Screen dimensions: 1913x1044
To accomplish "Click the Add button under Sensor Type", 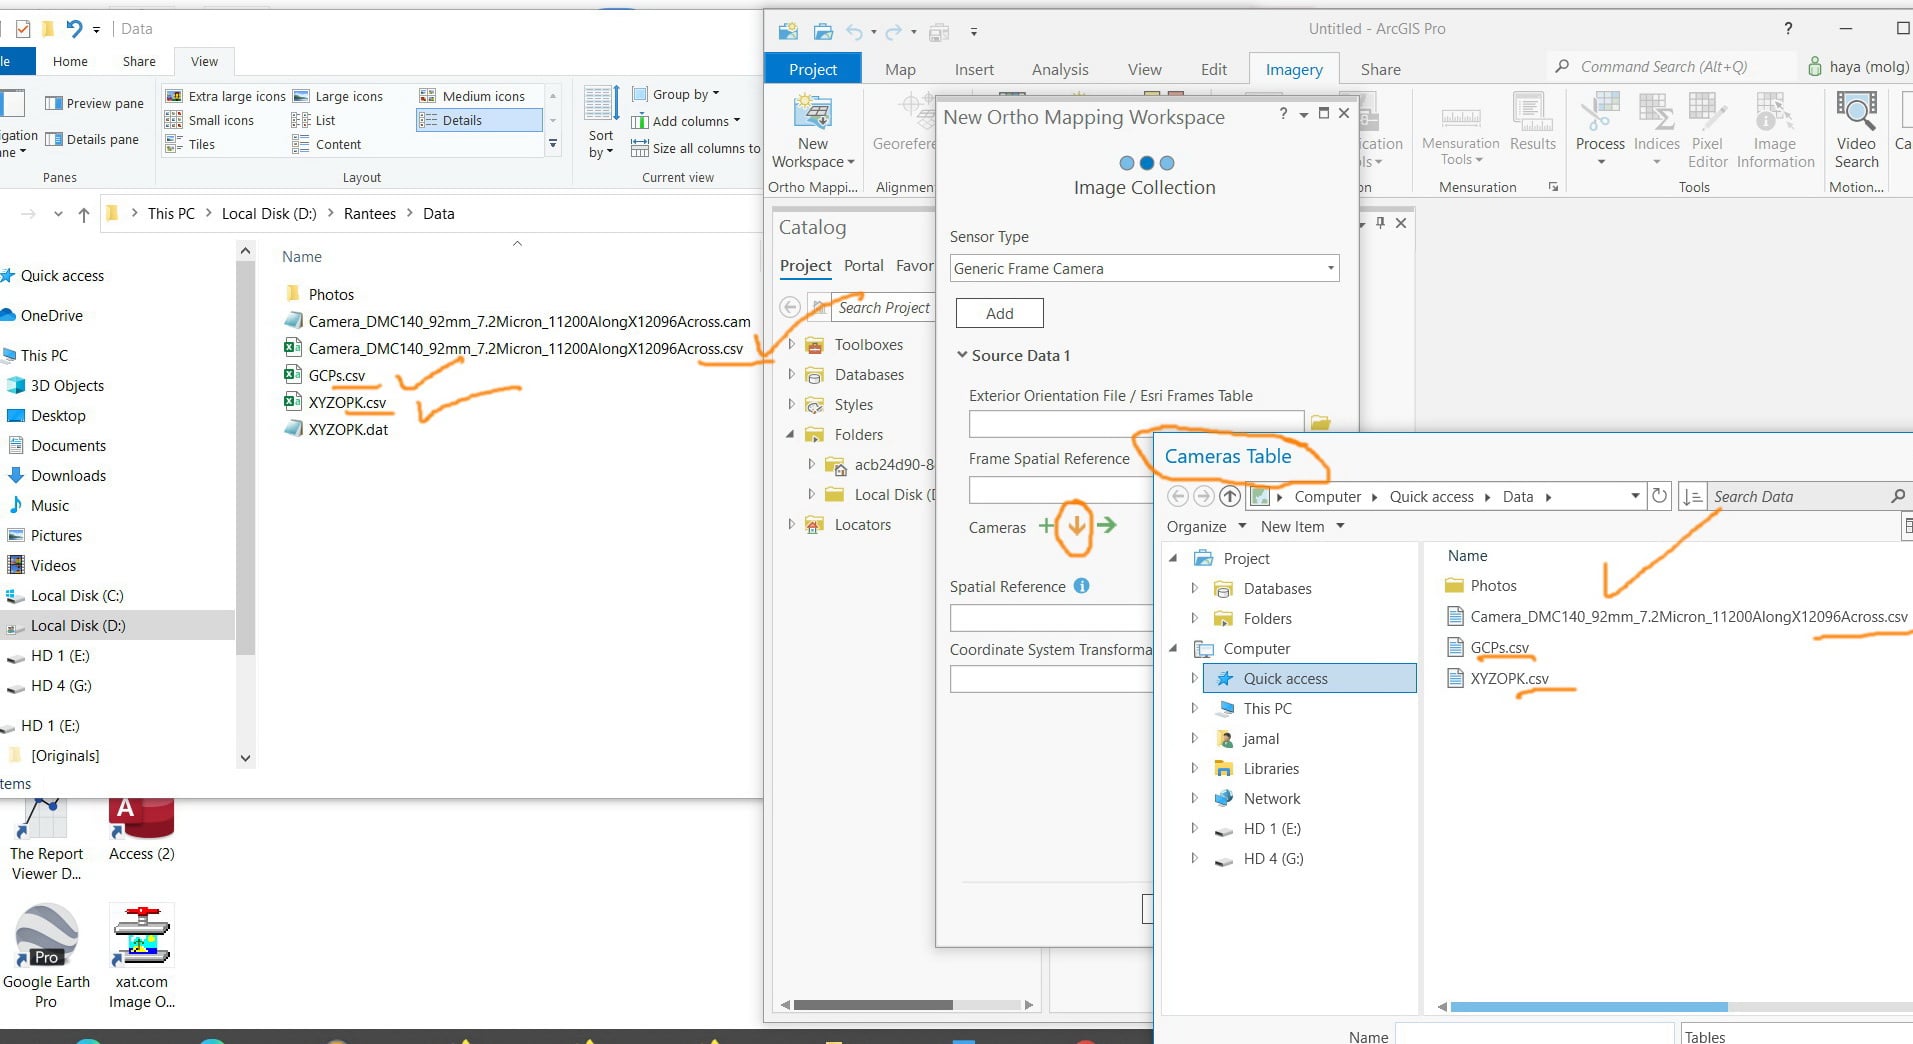I will [1000, 313].
